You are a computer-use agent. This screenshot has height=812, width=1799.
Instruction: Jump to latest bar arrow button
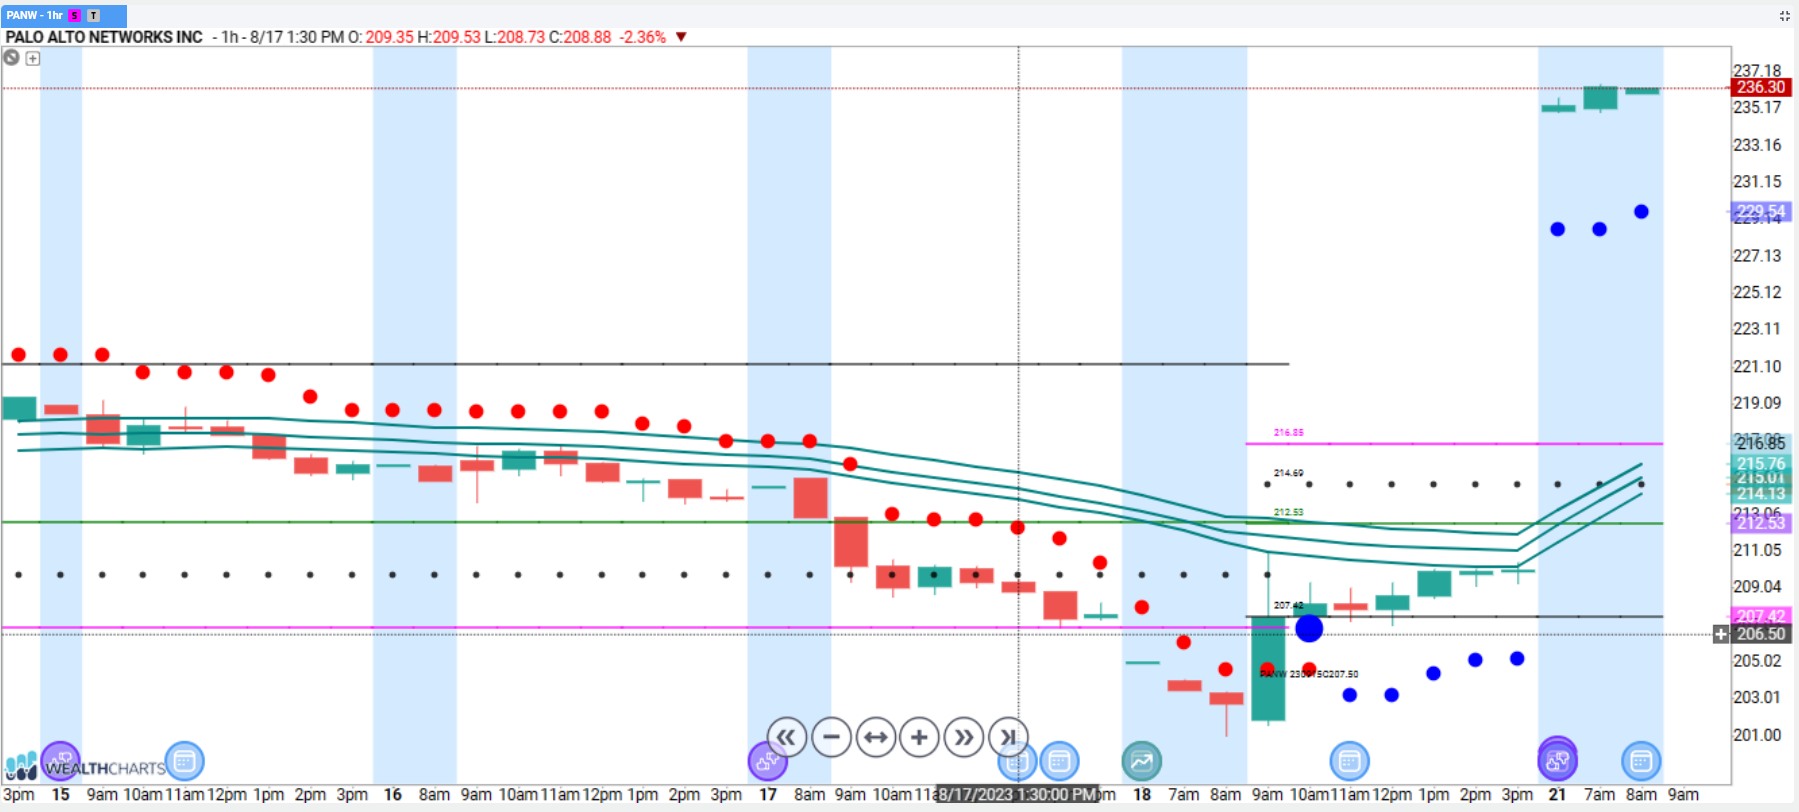tap(1008, 738)
